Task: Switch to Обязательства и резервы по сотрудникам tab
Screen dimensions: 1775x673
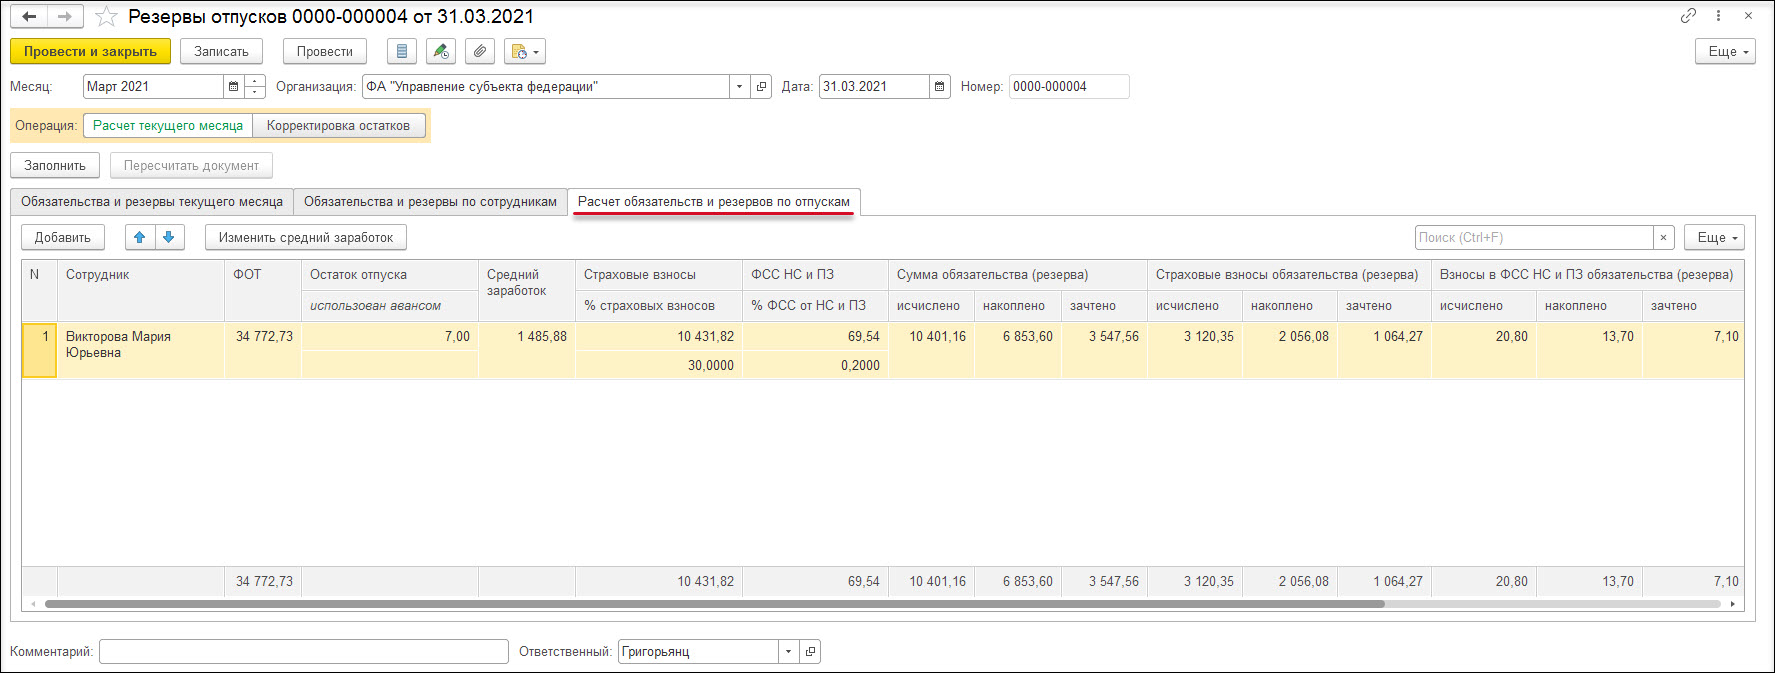Action: click(430, 202)
